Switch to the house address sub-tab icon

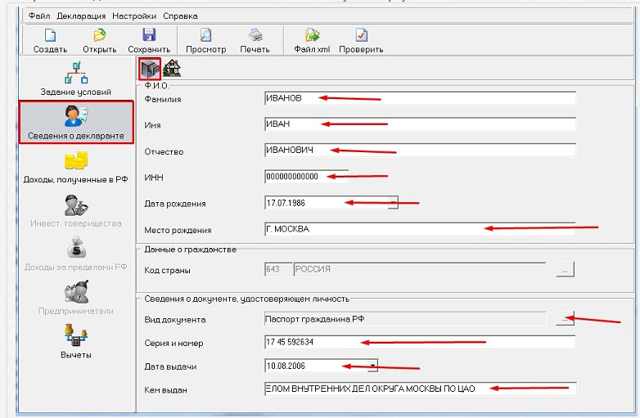172,69
